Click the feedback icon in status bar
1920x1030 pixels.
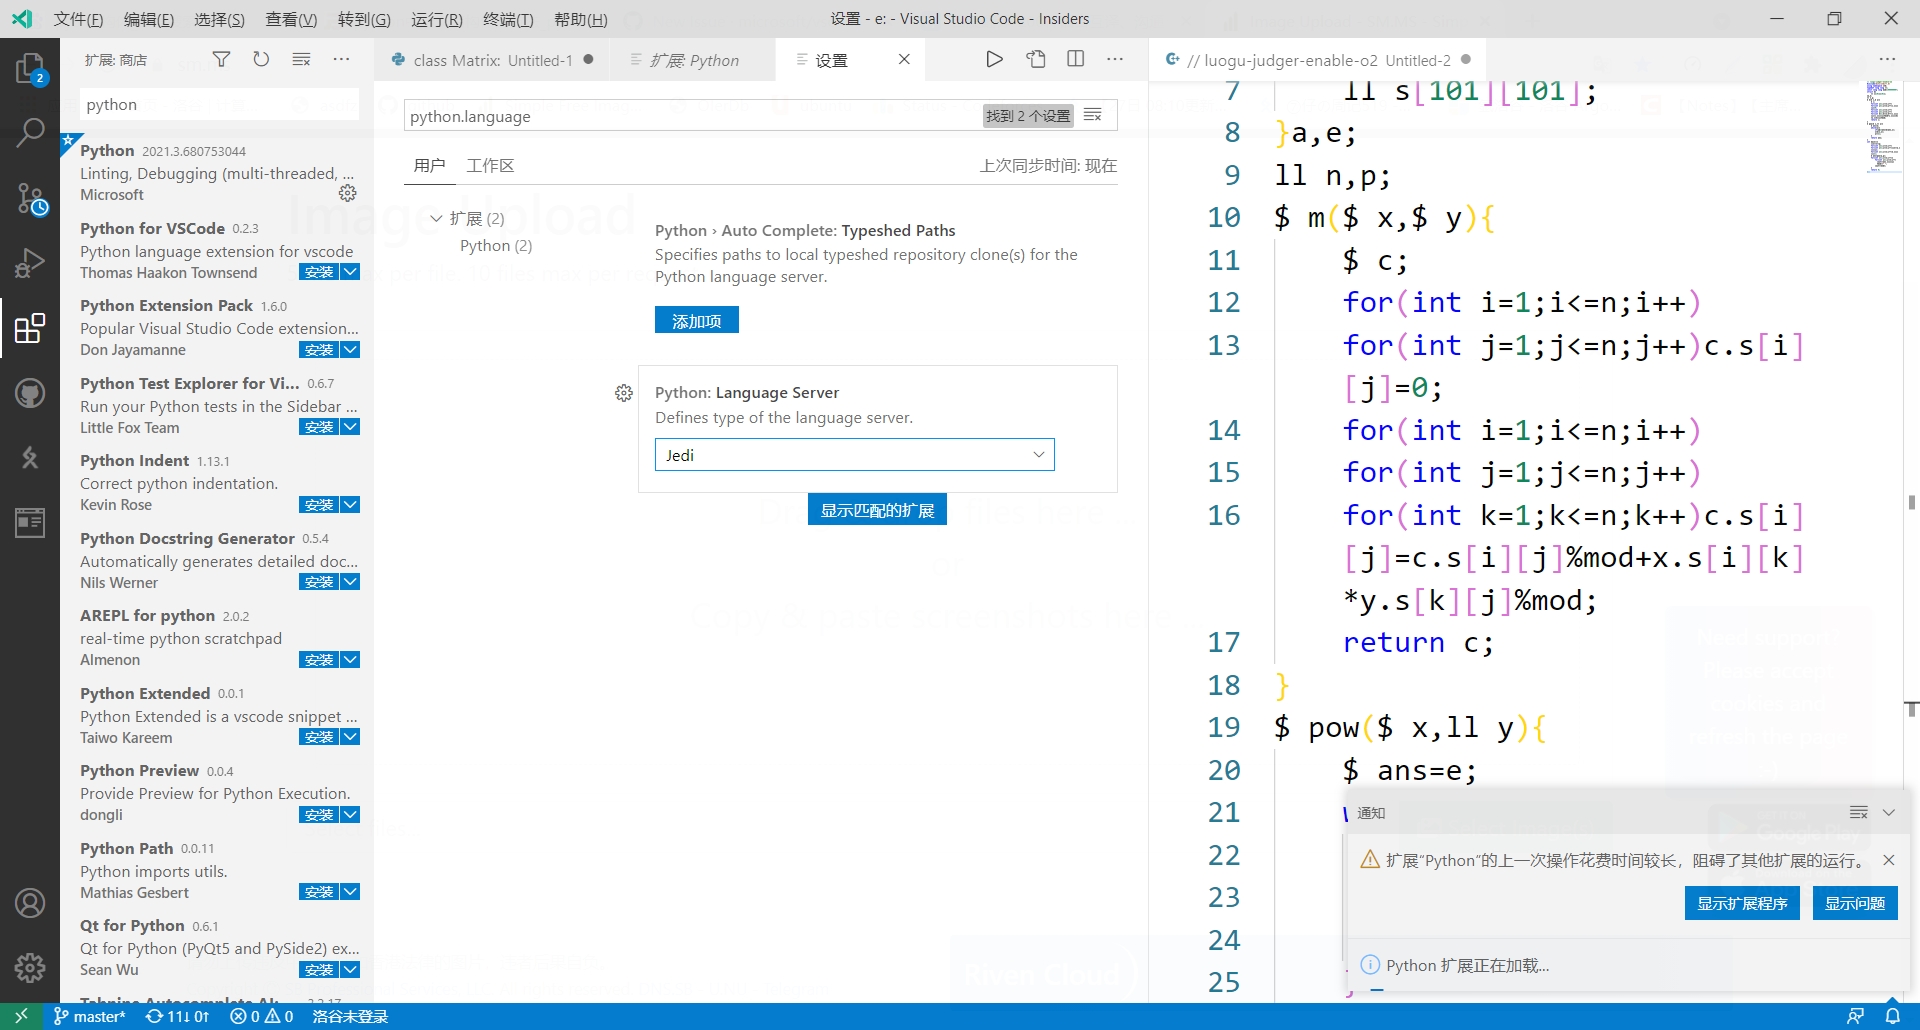1855,1016
